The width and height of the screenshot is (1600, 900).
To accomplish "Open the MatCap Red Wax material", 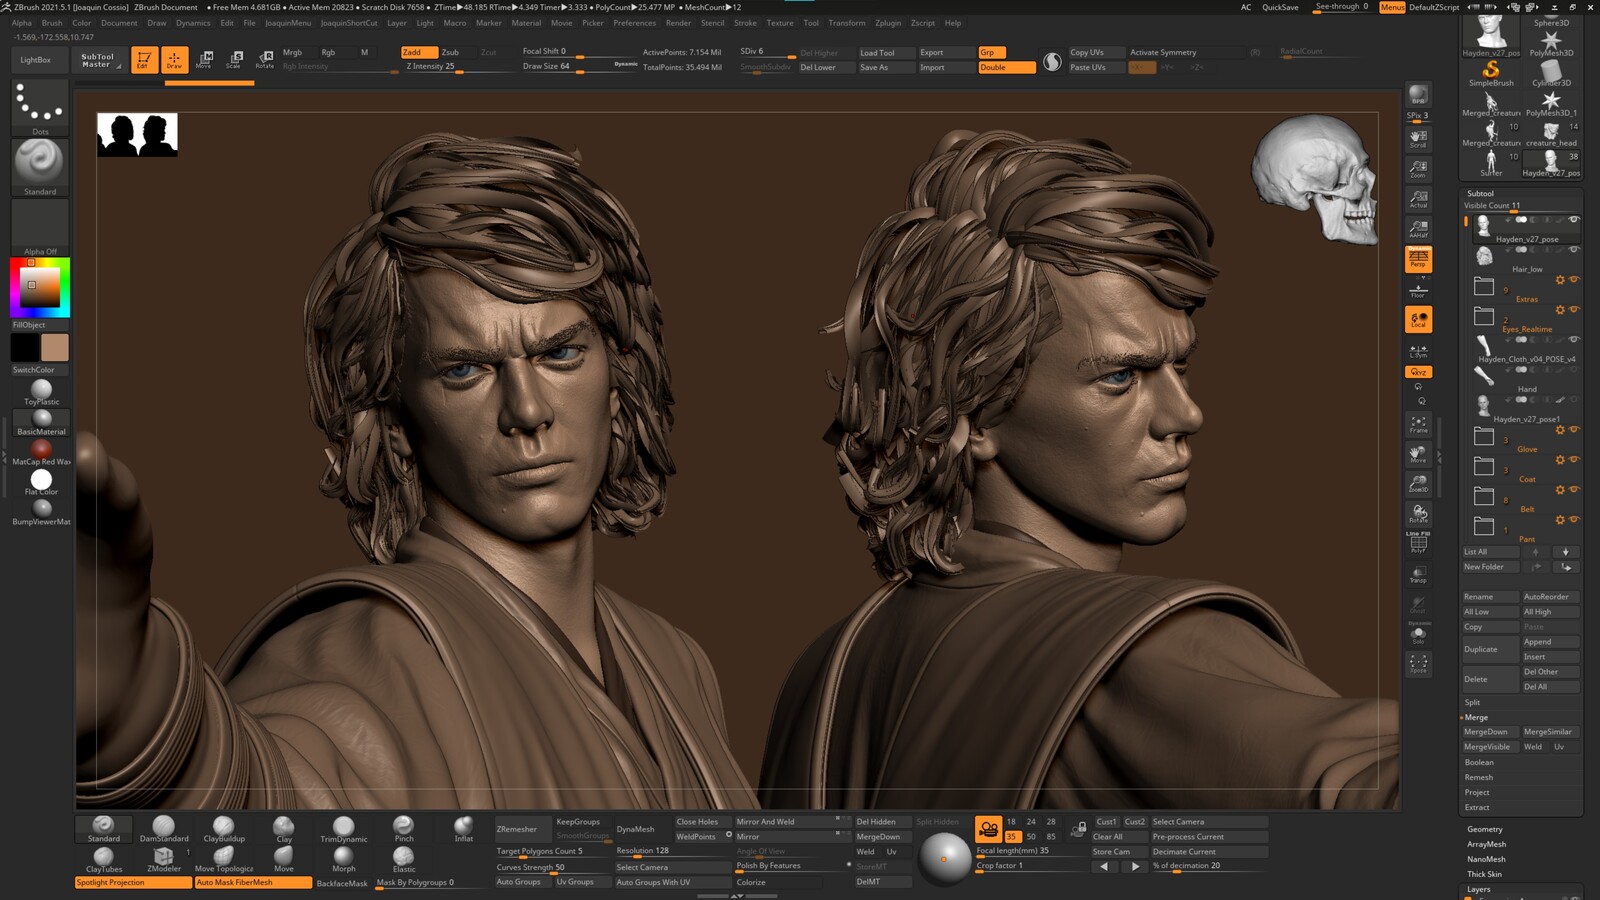I will pos(41,450).
